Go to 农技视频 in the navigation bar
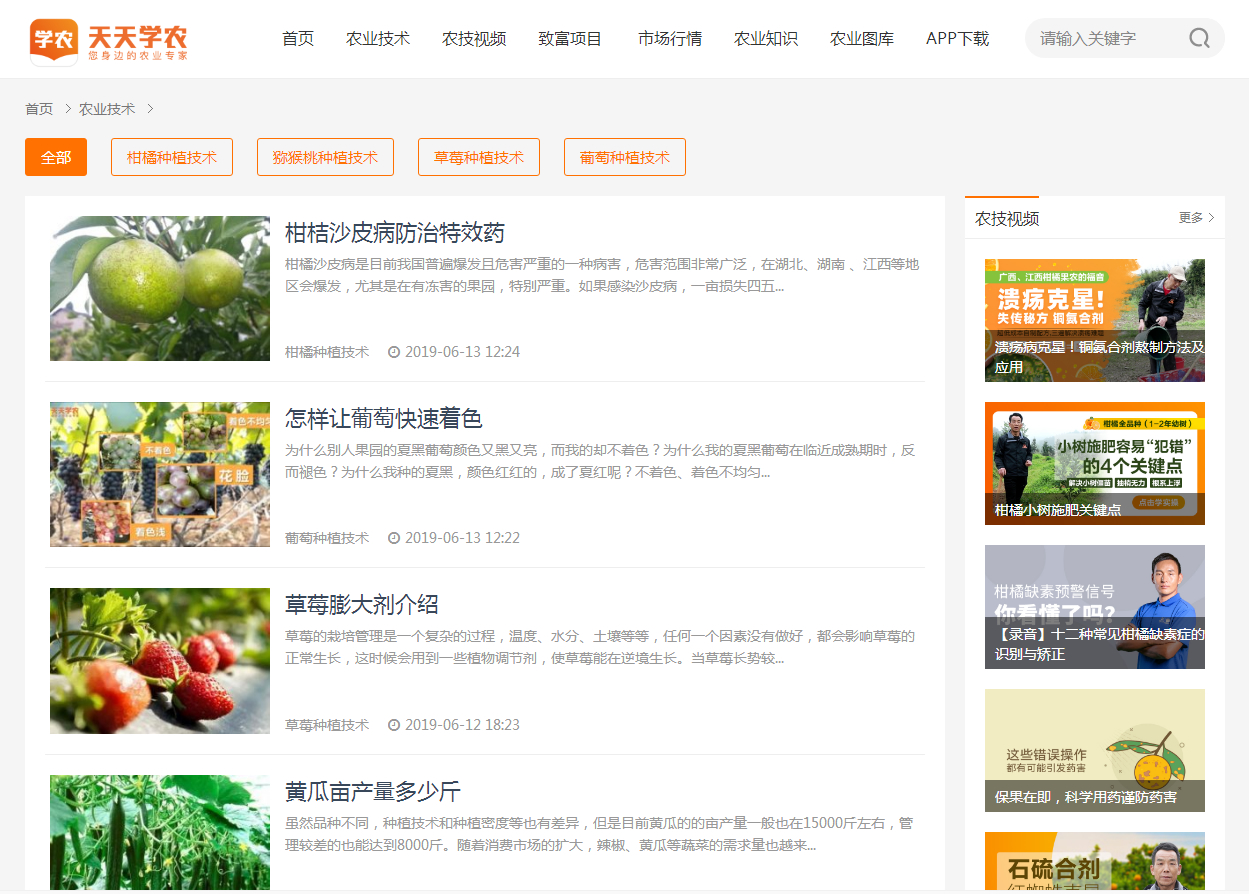 [x=474, y=39]
